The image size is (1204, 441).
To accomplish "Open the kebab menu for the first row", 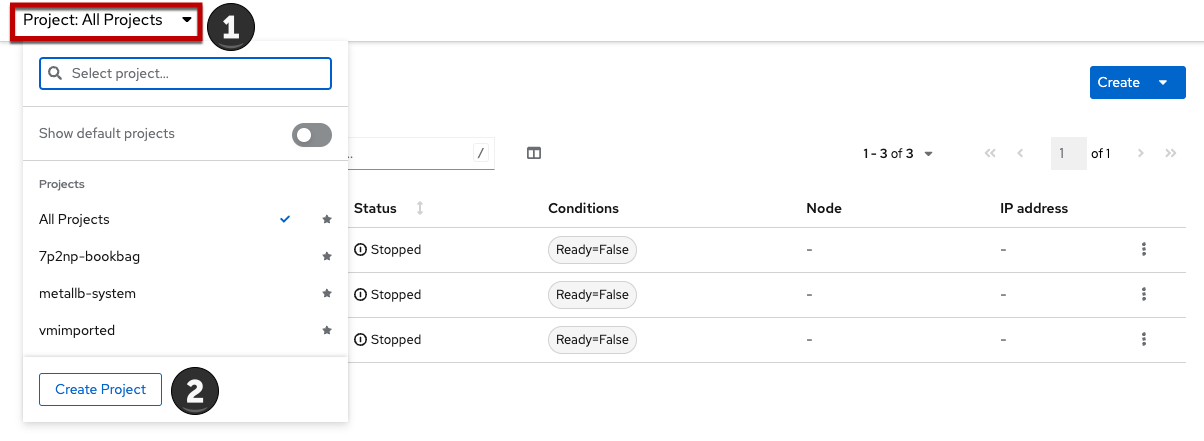I will click(x=1143, y=249).
